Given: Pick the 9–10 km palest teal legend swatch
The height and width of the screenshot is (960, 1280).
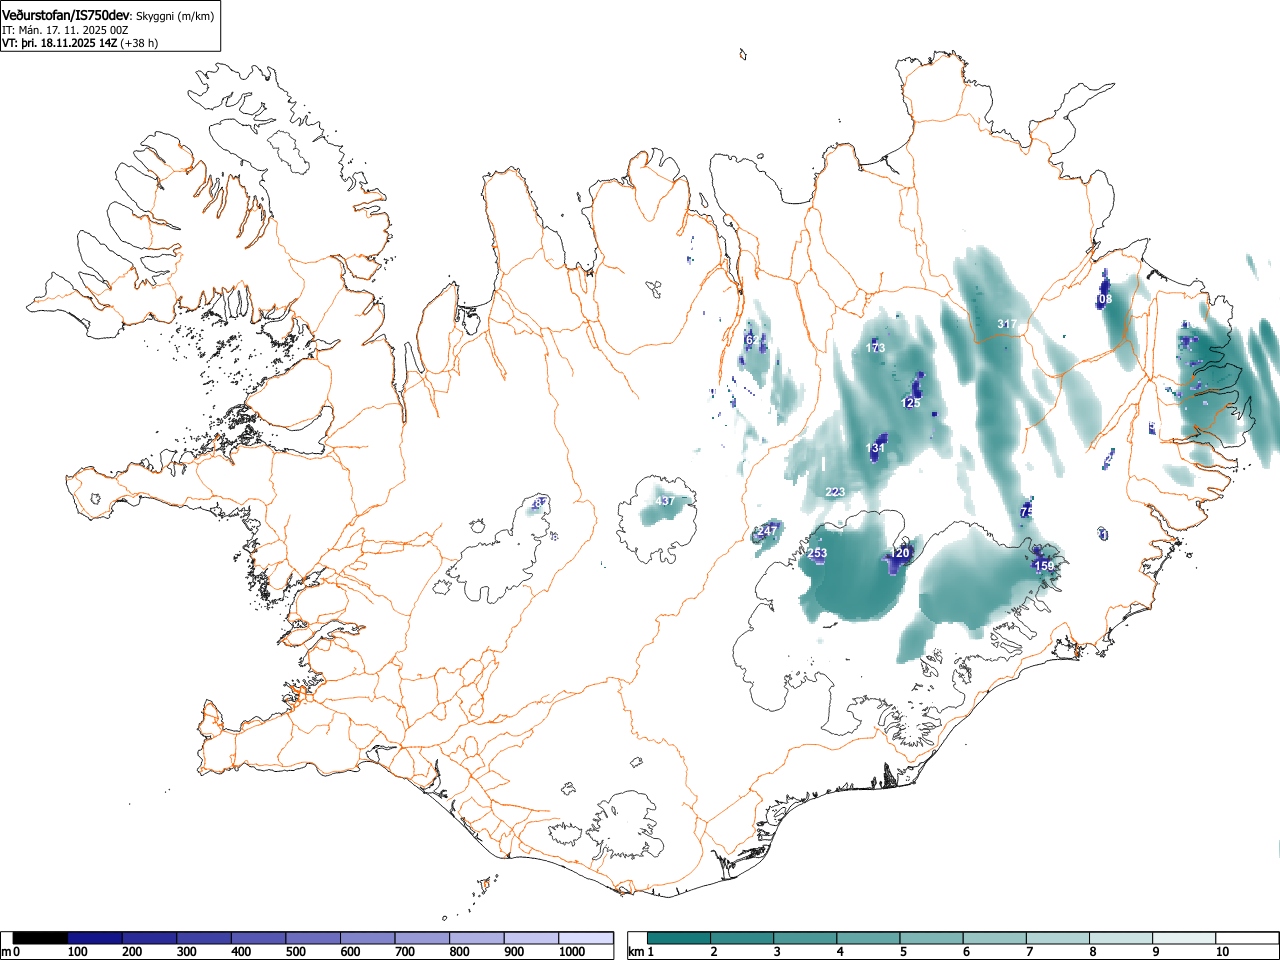Looking at the screenshot, I should coord(1184,938).
